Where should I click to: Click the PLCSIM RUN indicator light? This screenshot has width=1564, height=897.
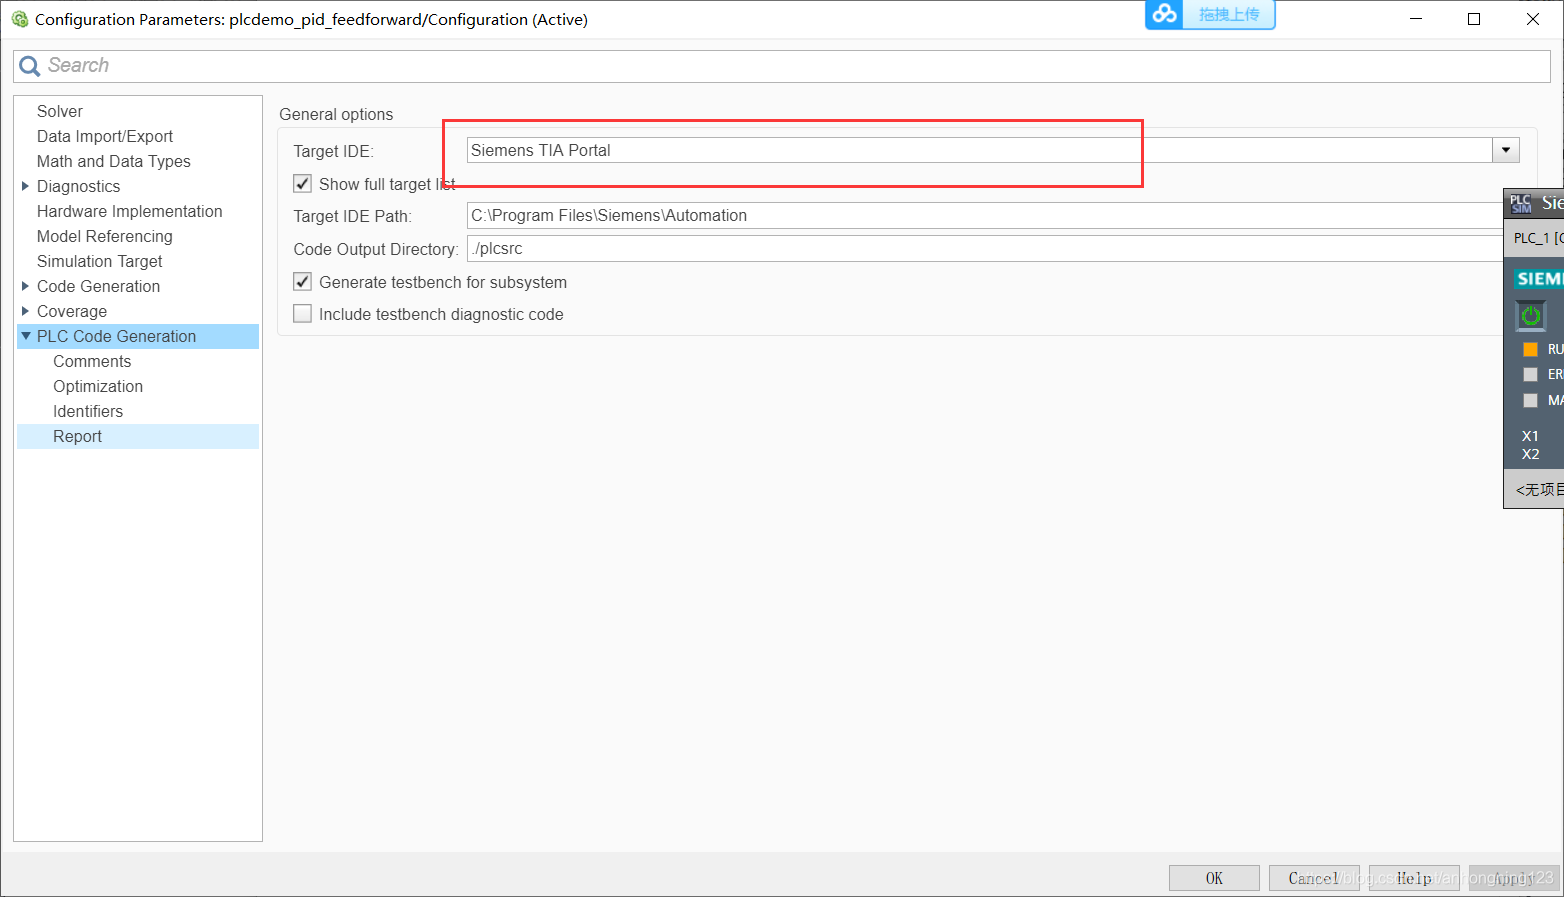coord(1530,349)
